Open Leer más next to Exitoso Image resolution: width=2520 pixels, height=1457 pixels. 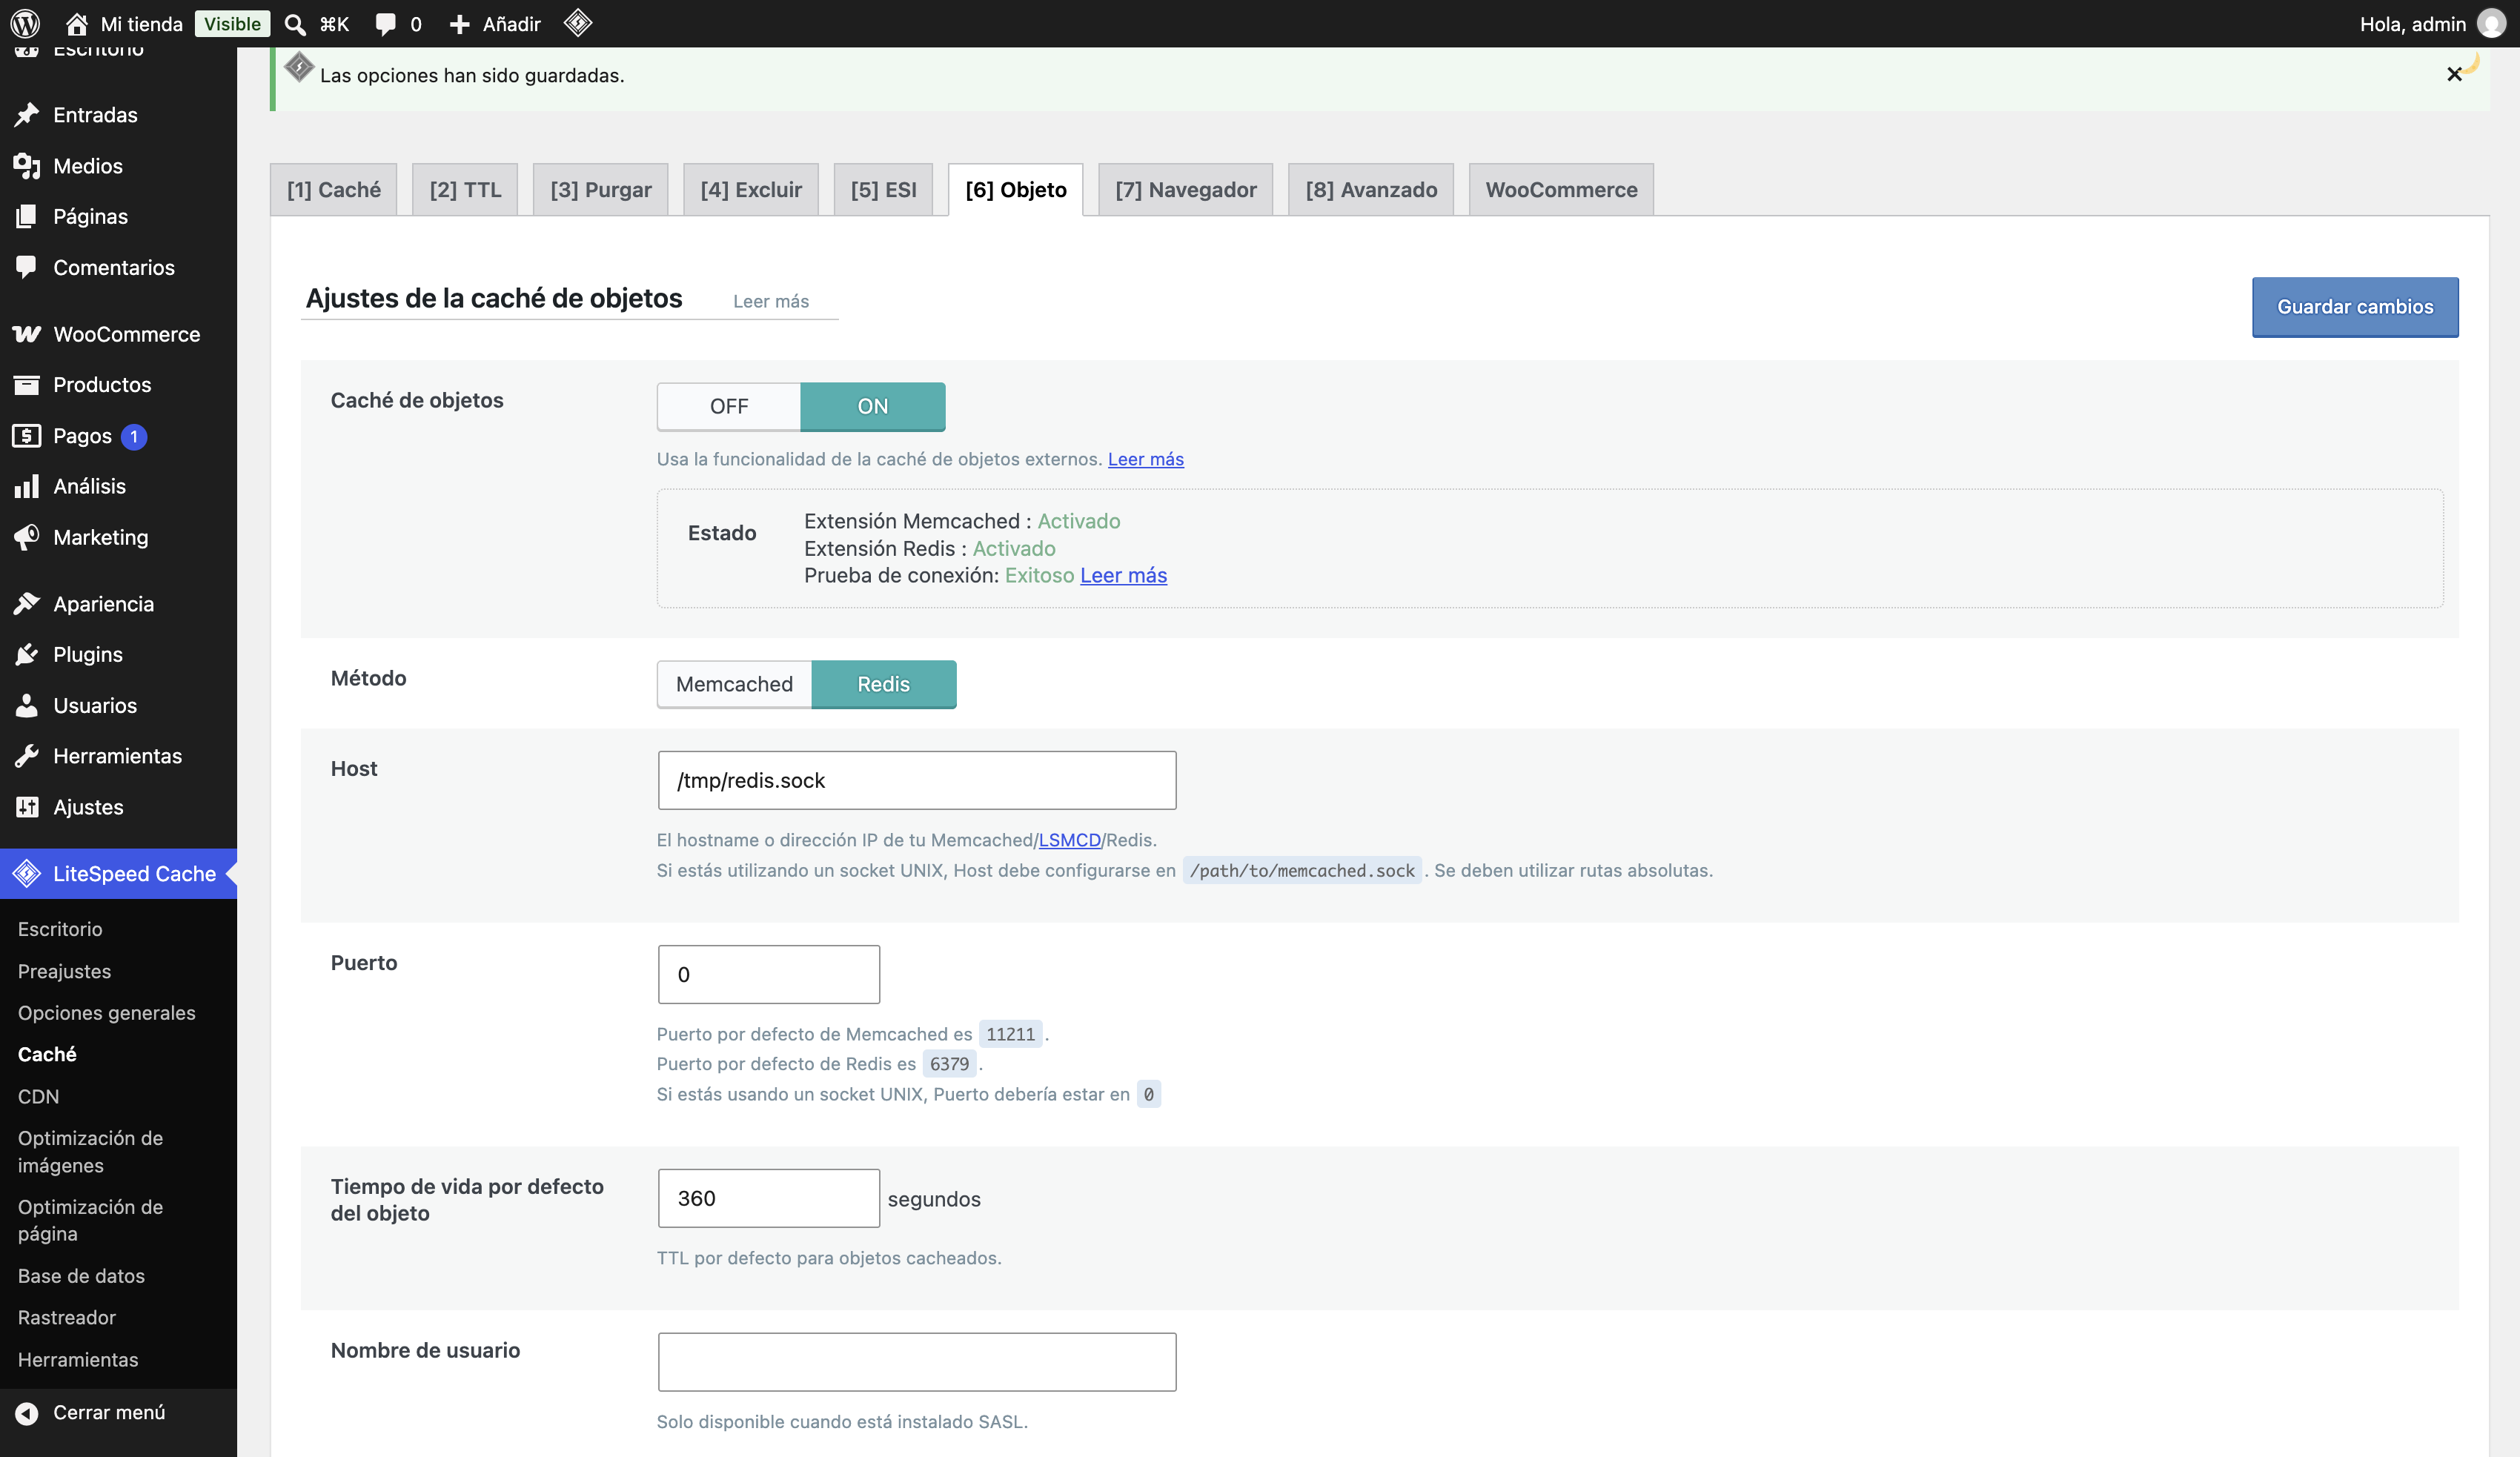(1124, 575)
